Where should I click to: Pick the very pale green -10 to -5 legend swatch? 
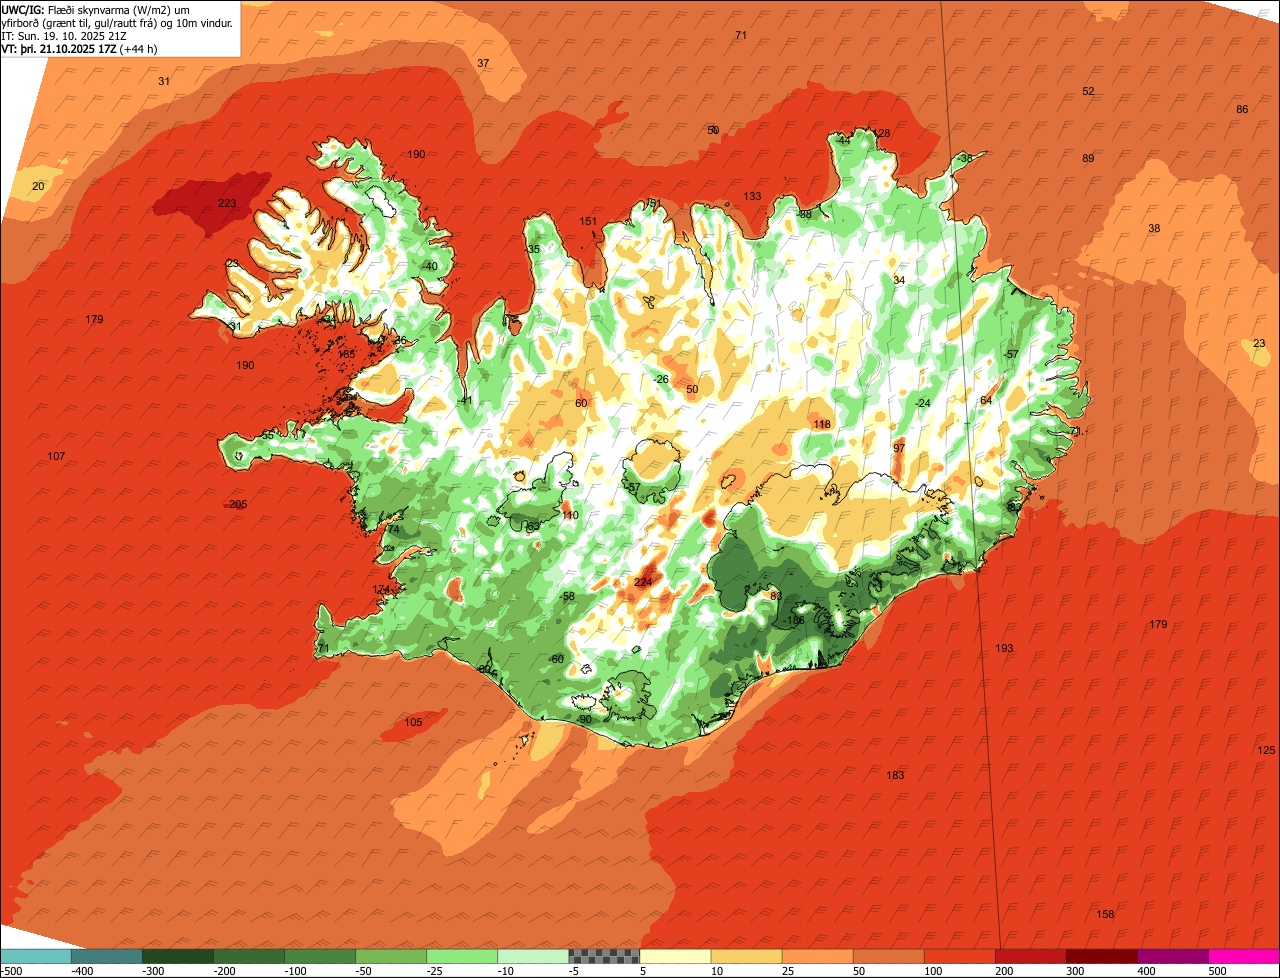533,955
